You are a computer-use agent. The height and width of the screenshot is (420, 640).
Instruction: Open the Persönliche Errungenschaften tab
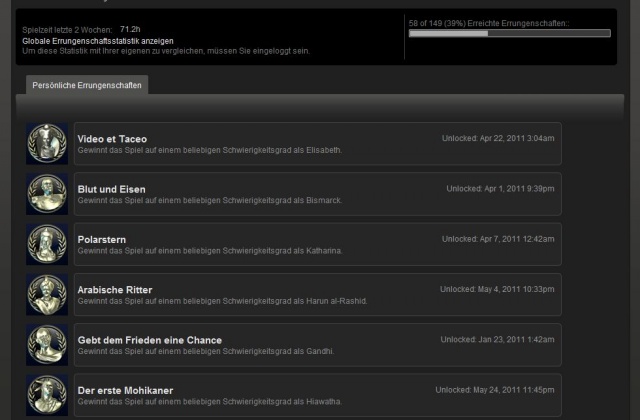tap(87, 85)
